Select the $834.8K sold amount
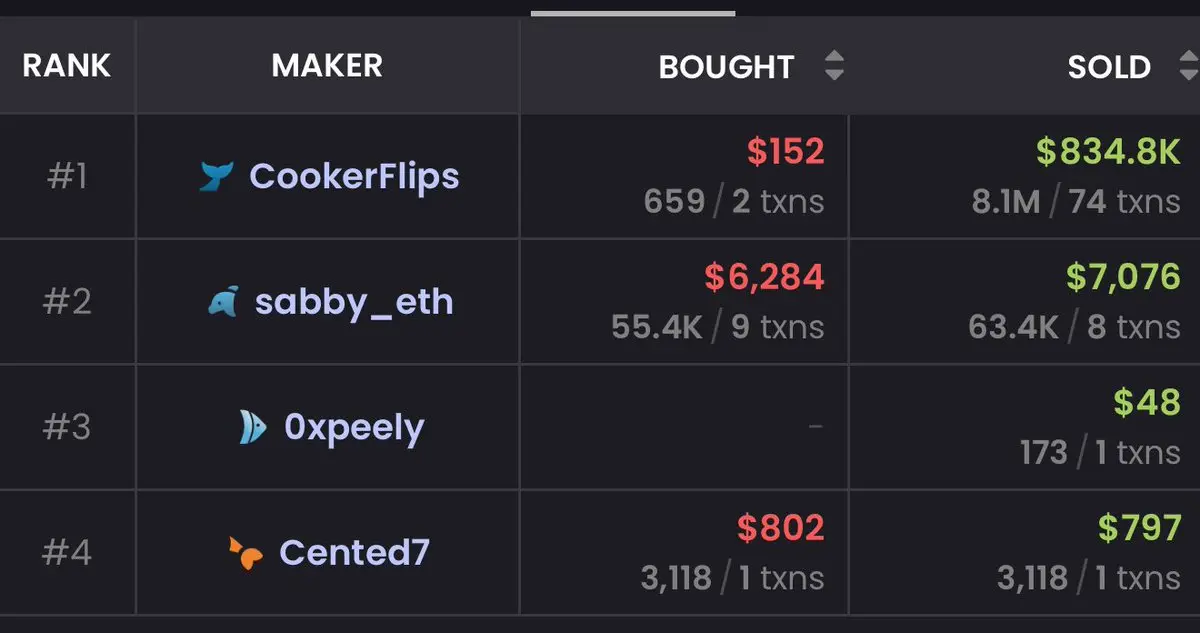1200x633 pixels. pyautogui.click(x=1108, y=152)
